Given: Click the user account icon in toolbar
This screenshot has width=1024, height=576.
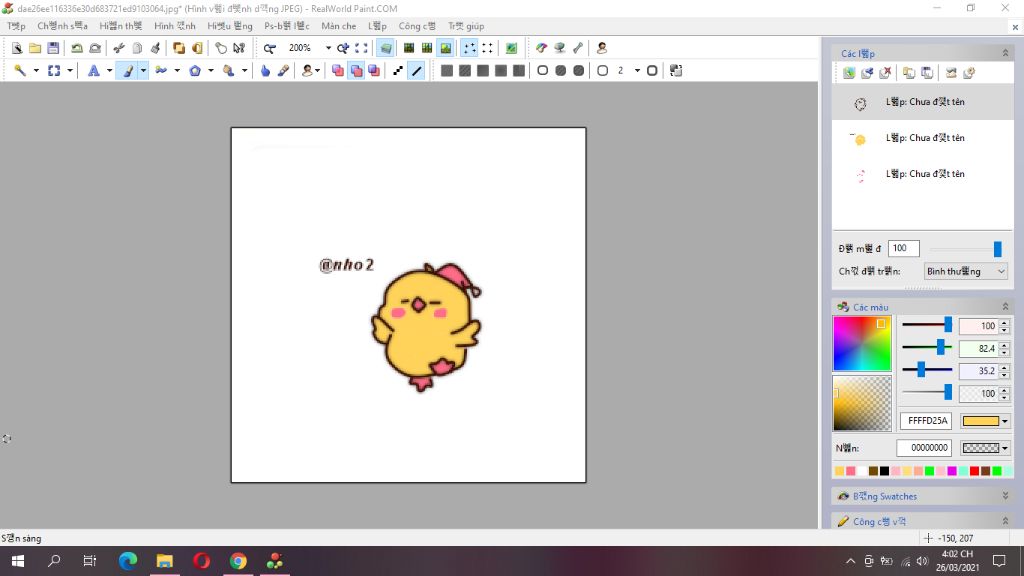Looking at the screenshot, I should click(601, 48).
